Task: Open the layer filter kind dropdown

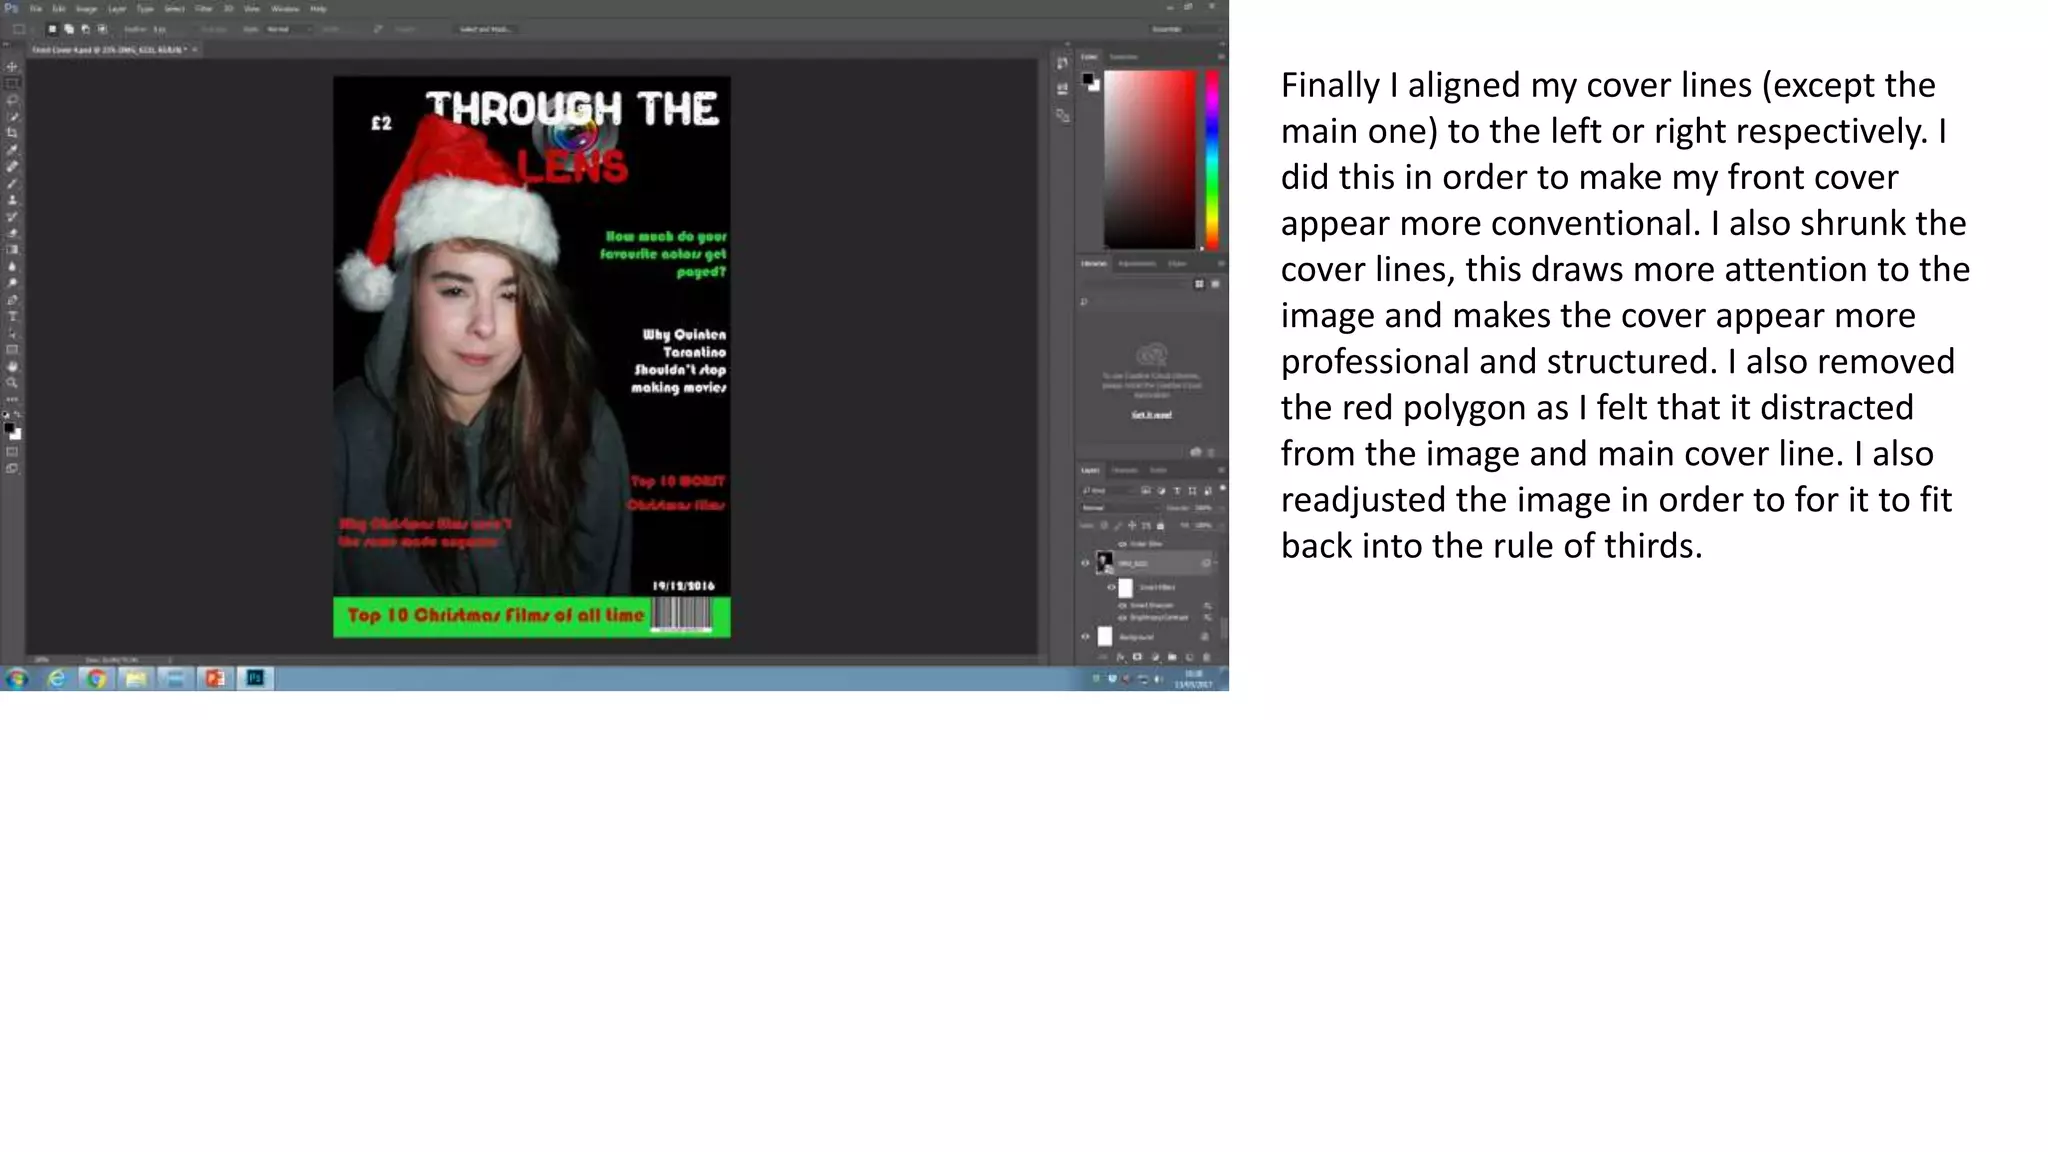Action: [x=1105, y=491]
